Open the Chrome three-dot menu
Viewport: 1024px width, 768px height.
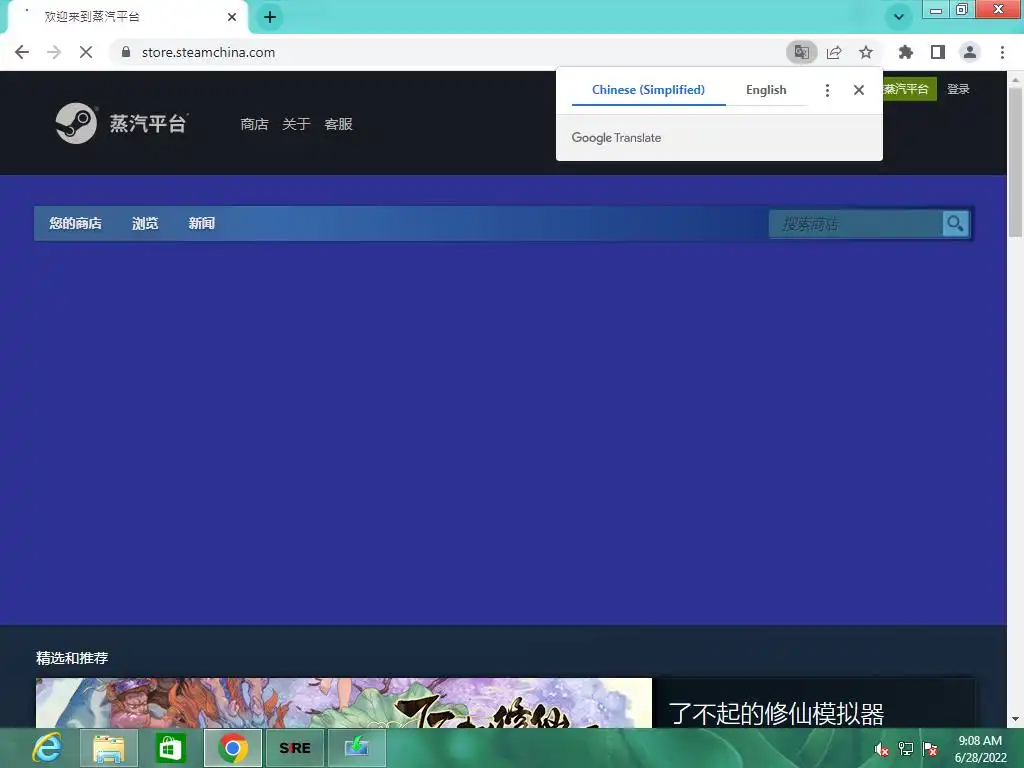pos(1002,52)
